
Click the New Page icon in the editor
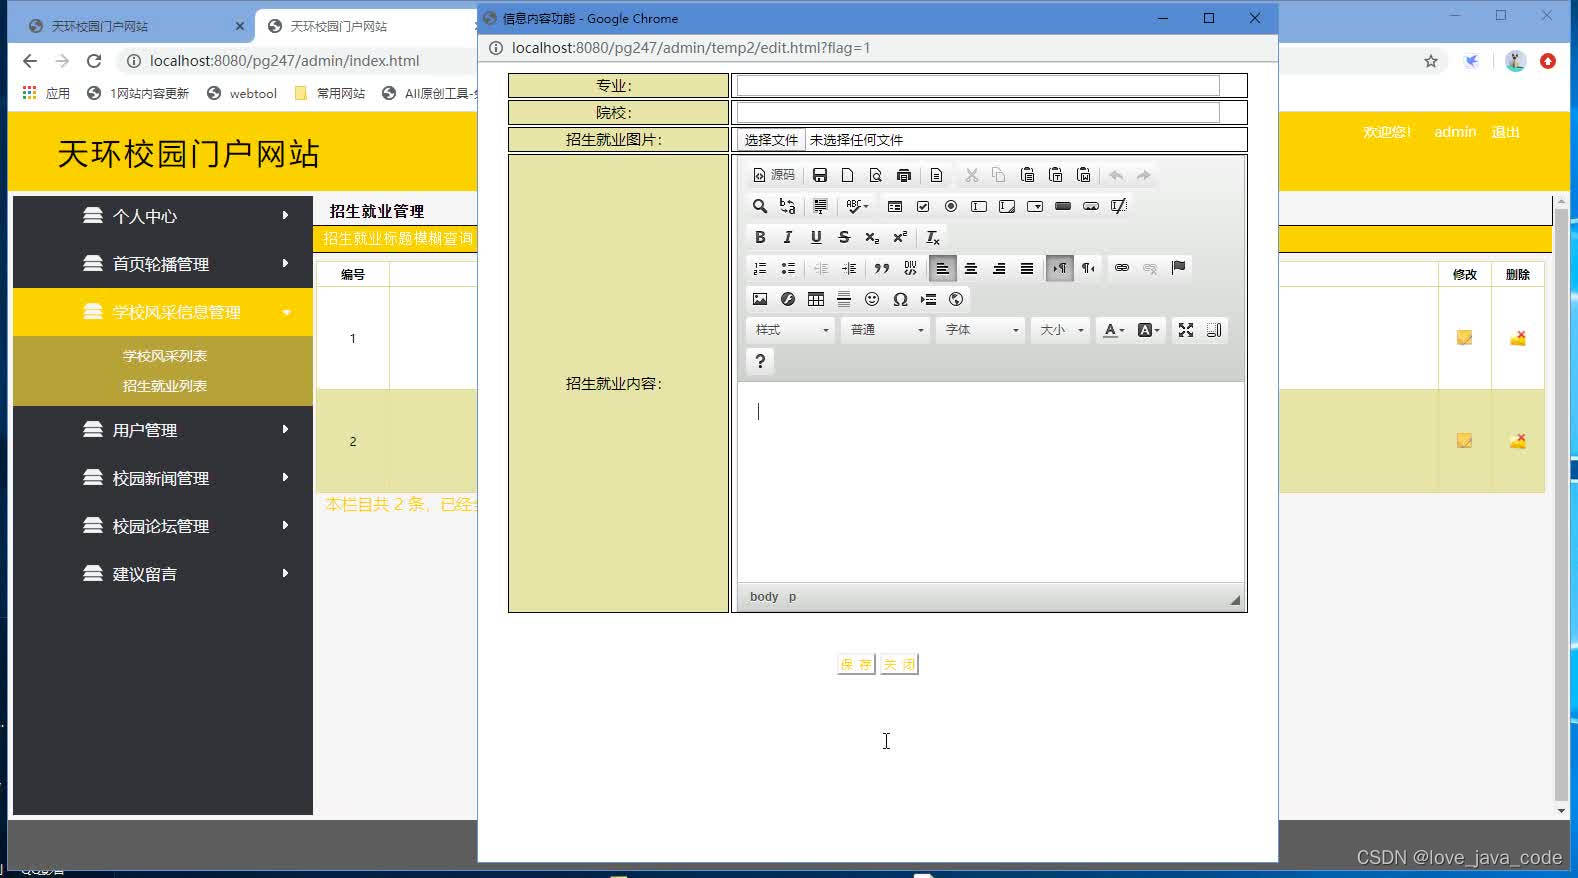848,175
